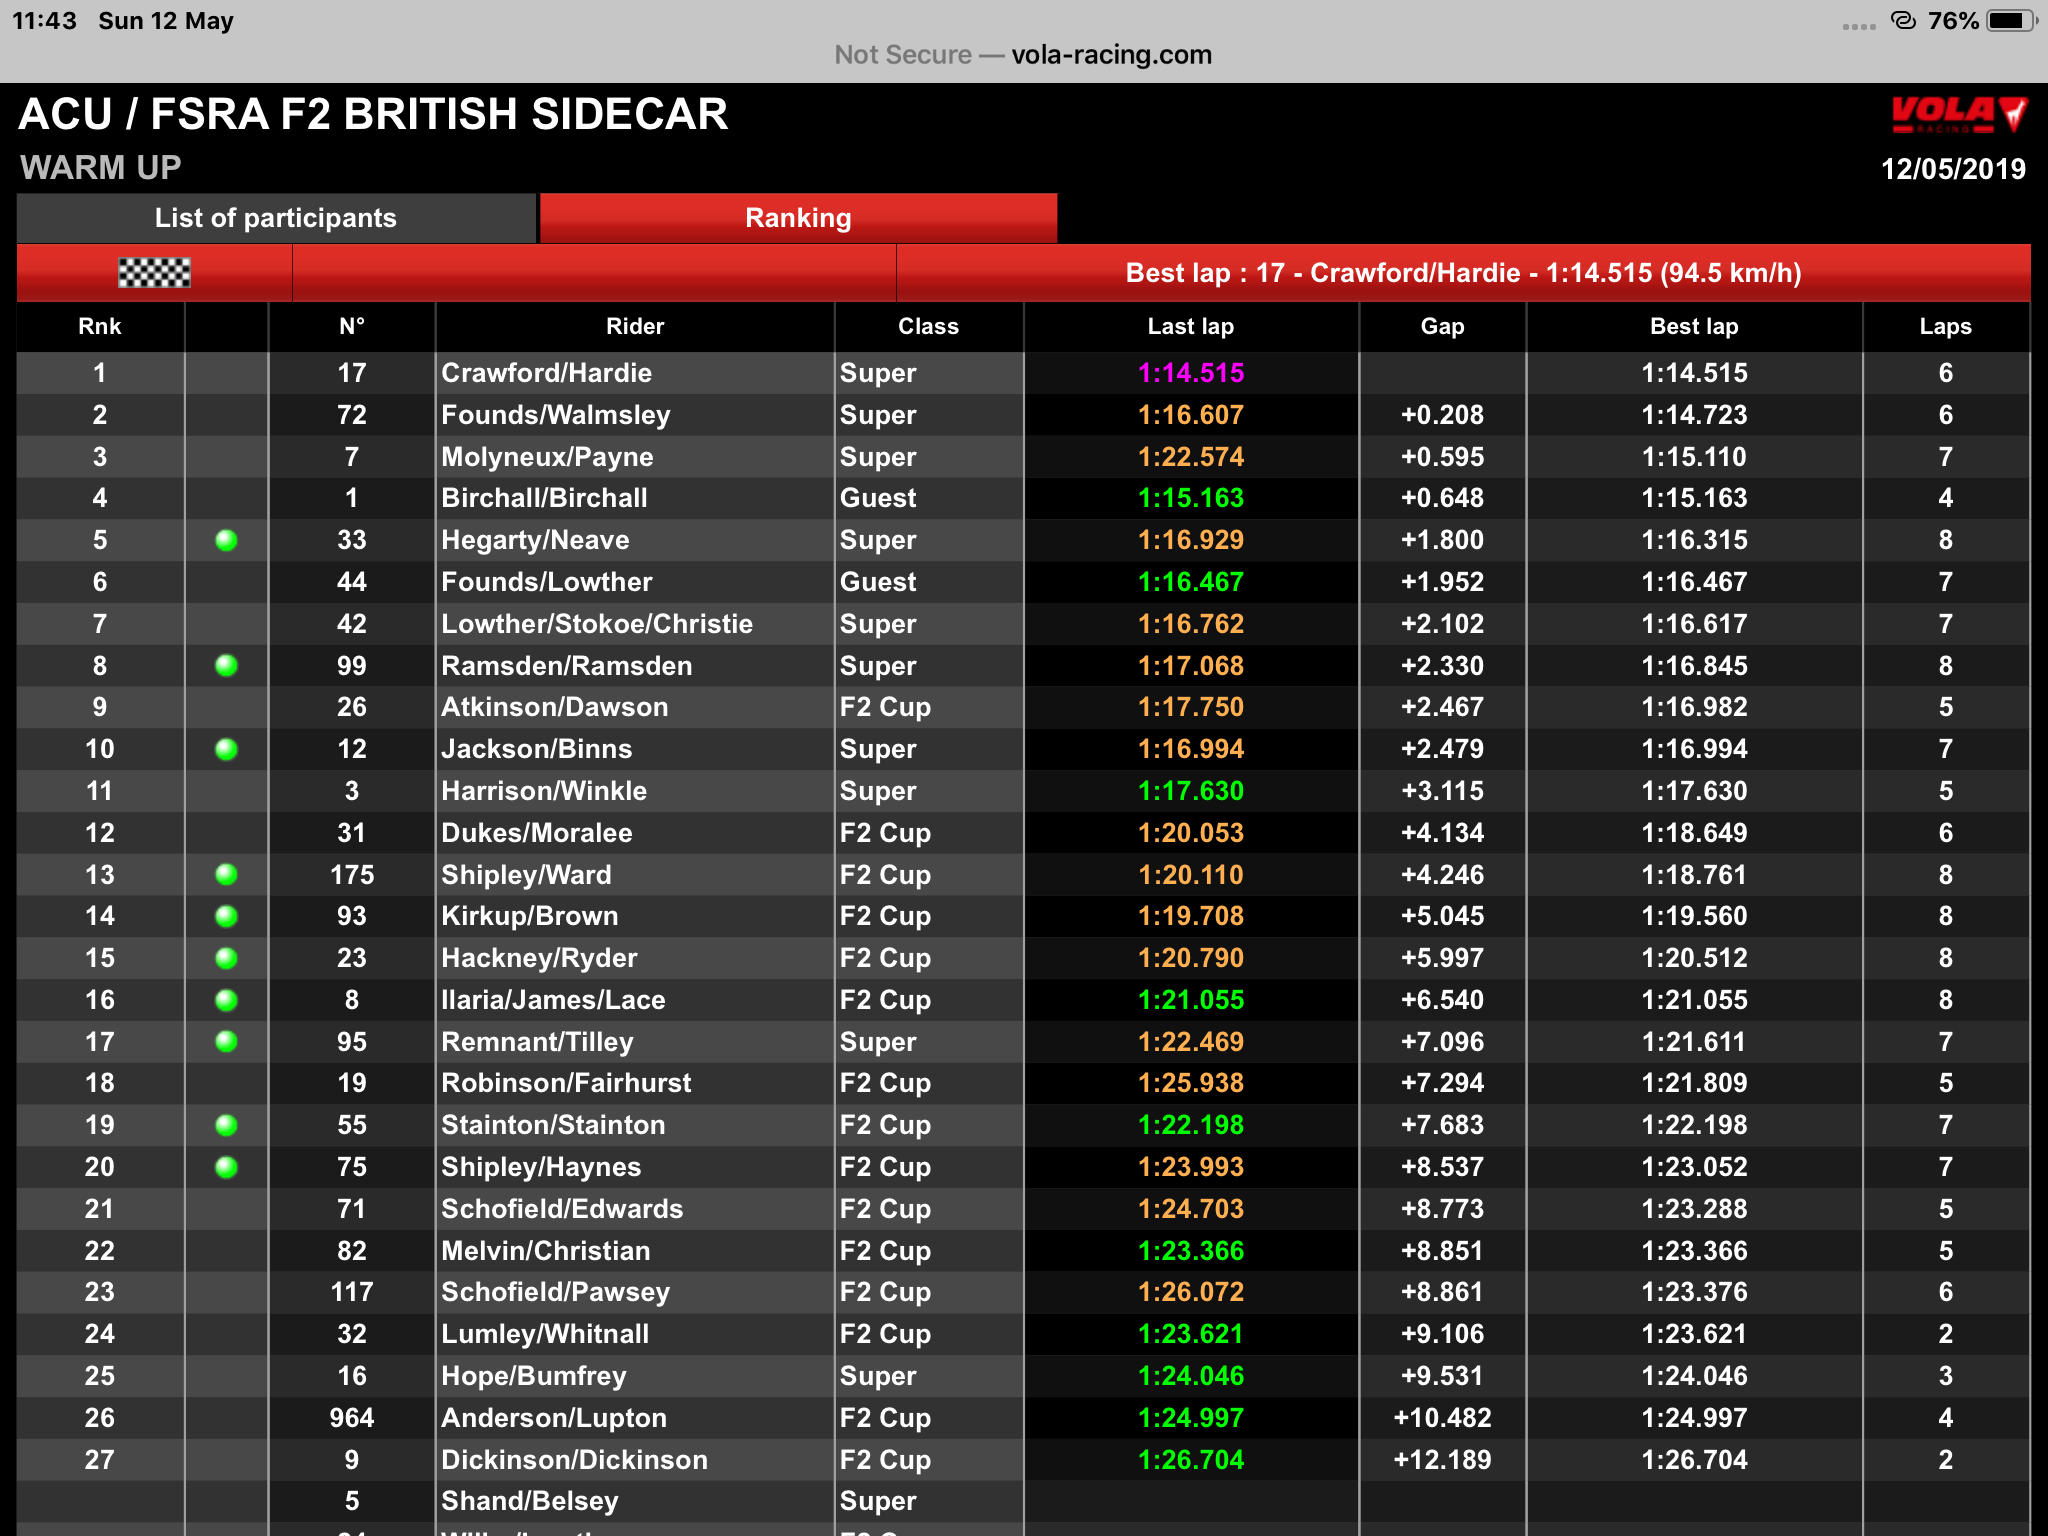
Task: Click magenta last lap time 1:14.515
Action: click(x=1191, y=373)
